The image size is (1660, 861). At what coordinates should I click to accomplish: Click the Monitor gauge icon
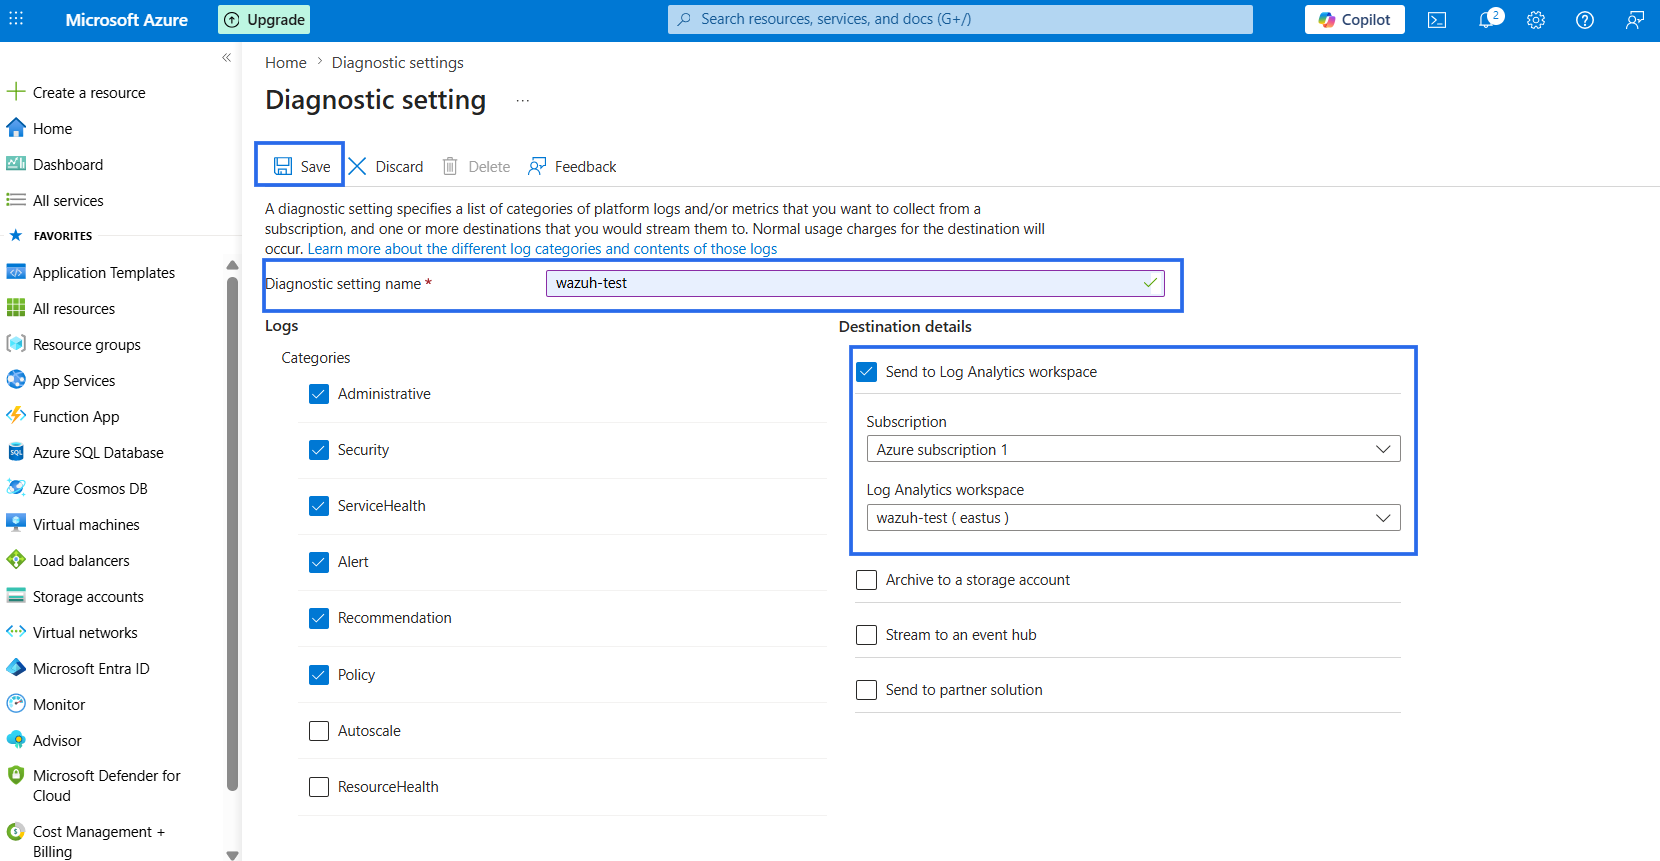[x=16, y=704]
